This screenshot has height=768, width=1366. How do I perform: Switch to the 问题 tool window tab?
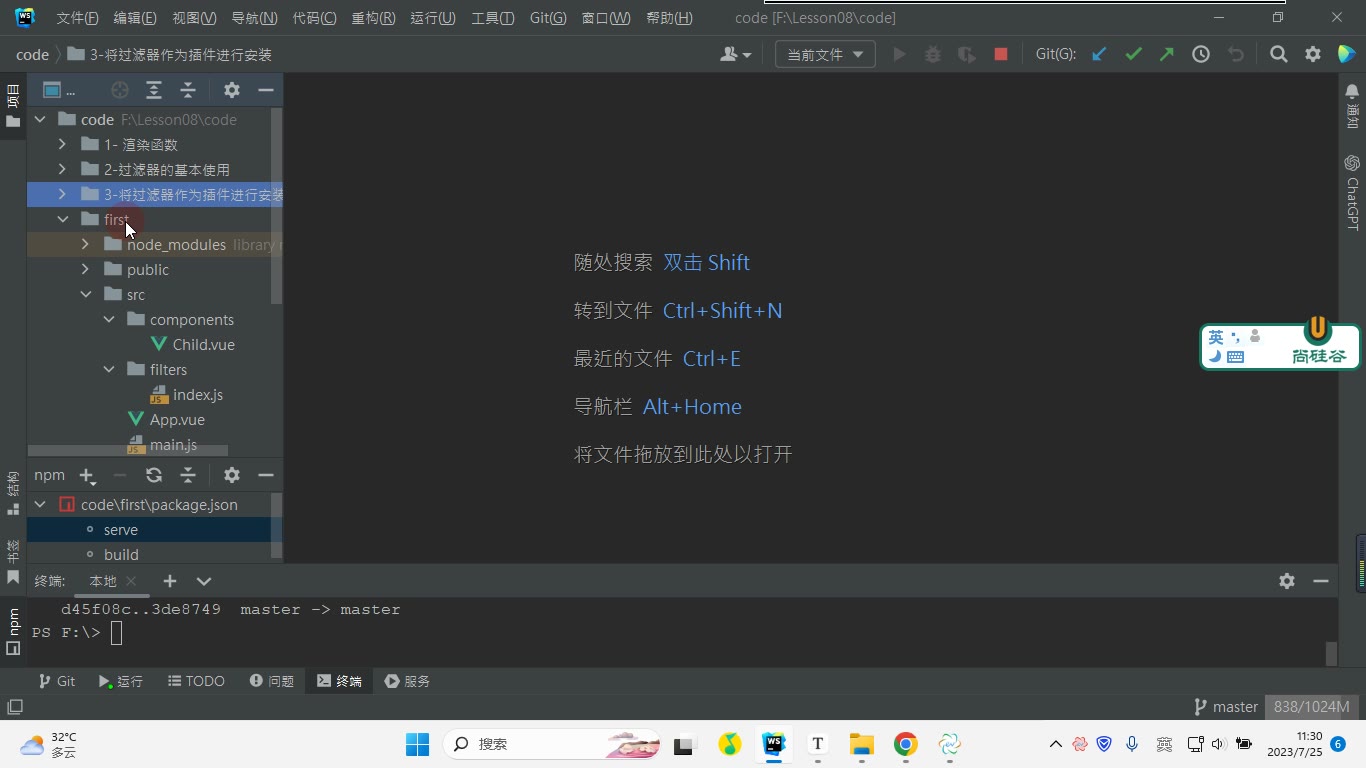point(272,681)
